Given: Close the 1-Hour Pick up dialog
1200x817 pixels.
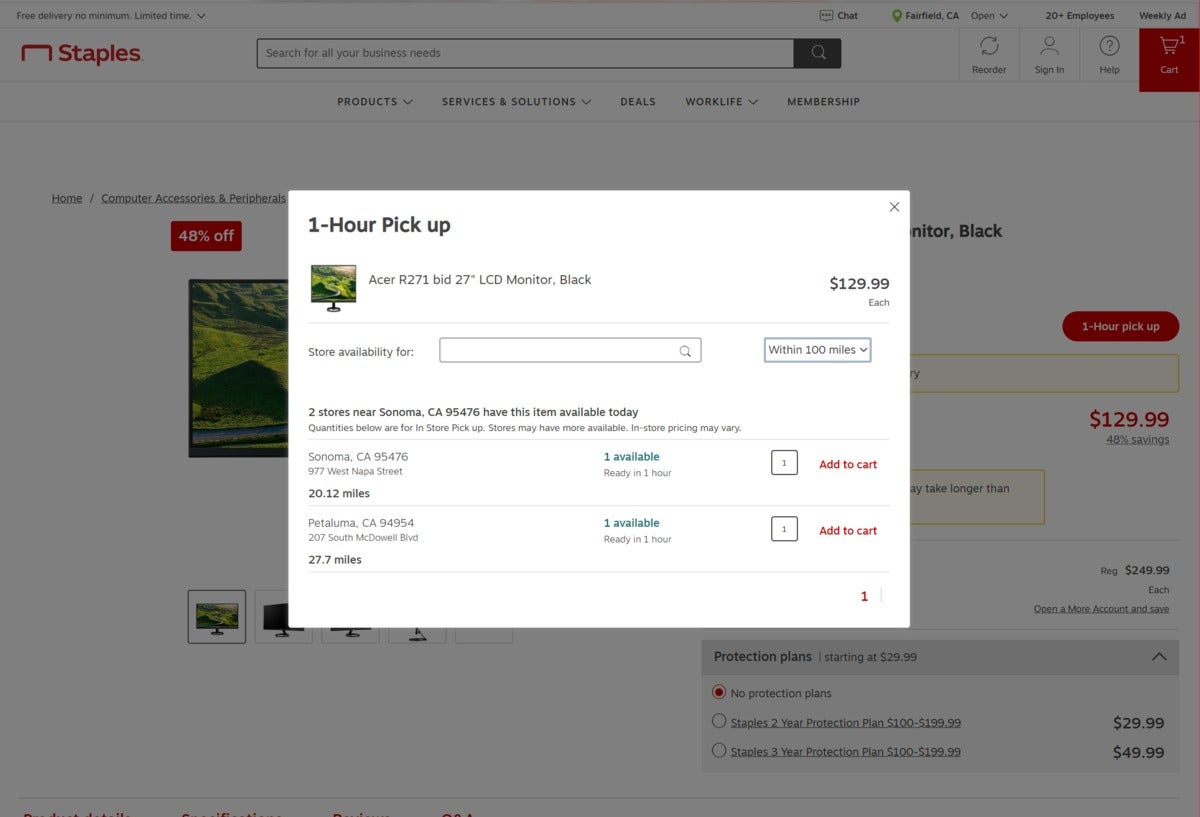Looking at the screenshot, I should pos(894,207).
